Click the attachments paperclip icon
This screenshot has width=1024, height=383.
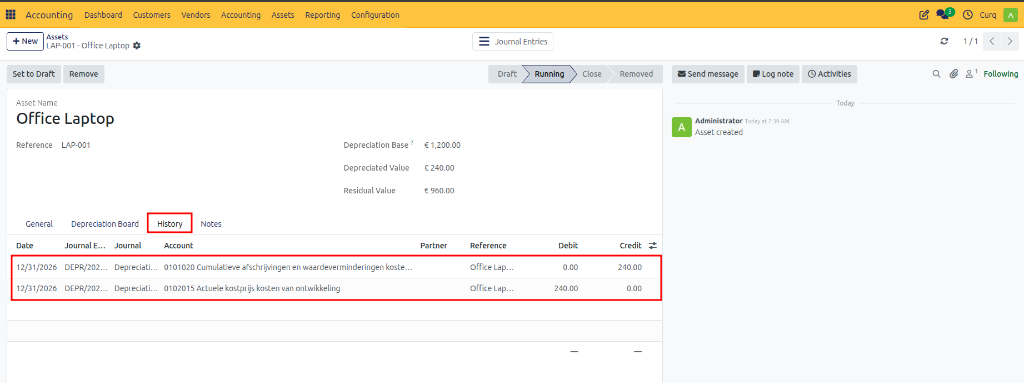953,74
